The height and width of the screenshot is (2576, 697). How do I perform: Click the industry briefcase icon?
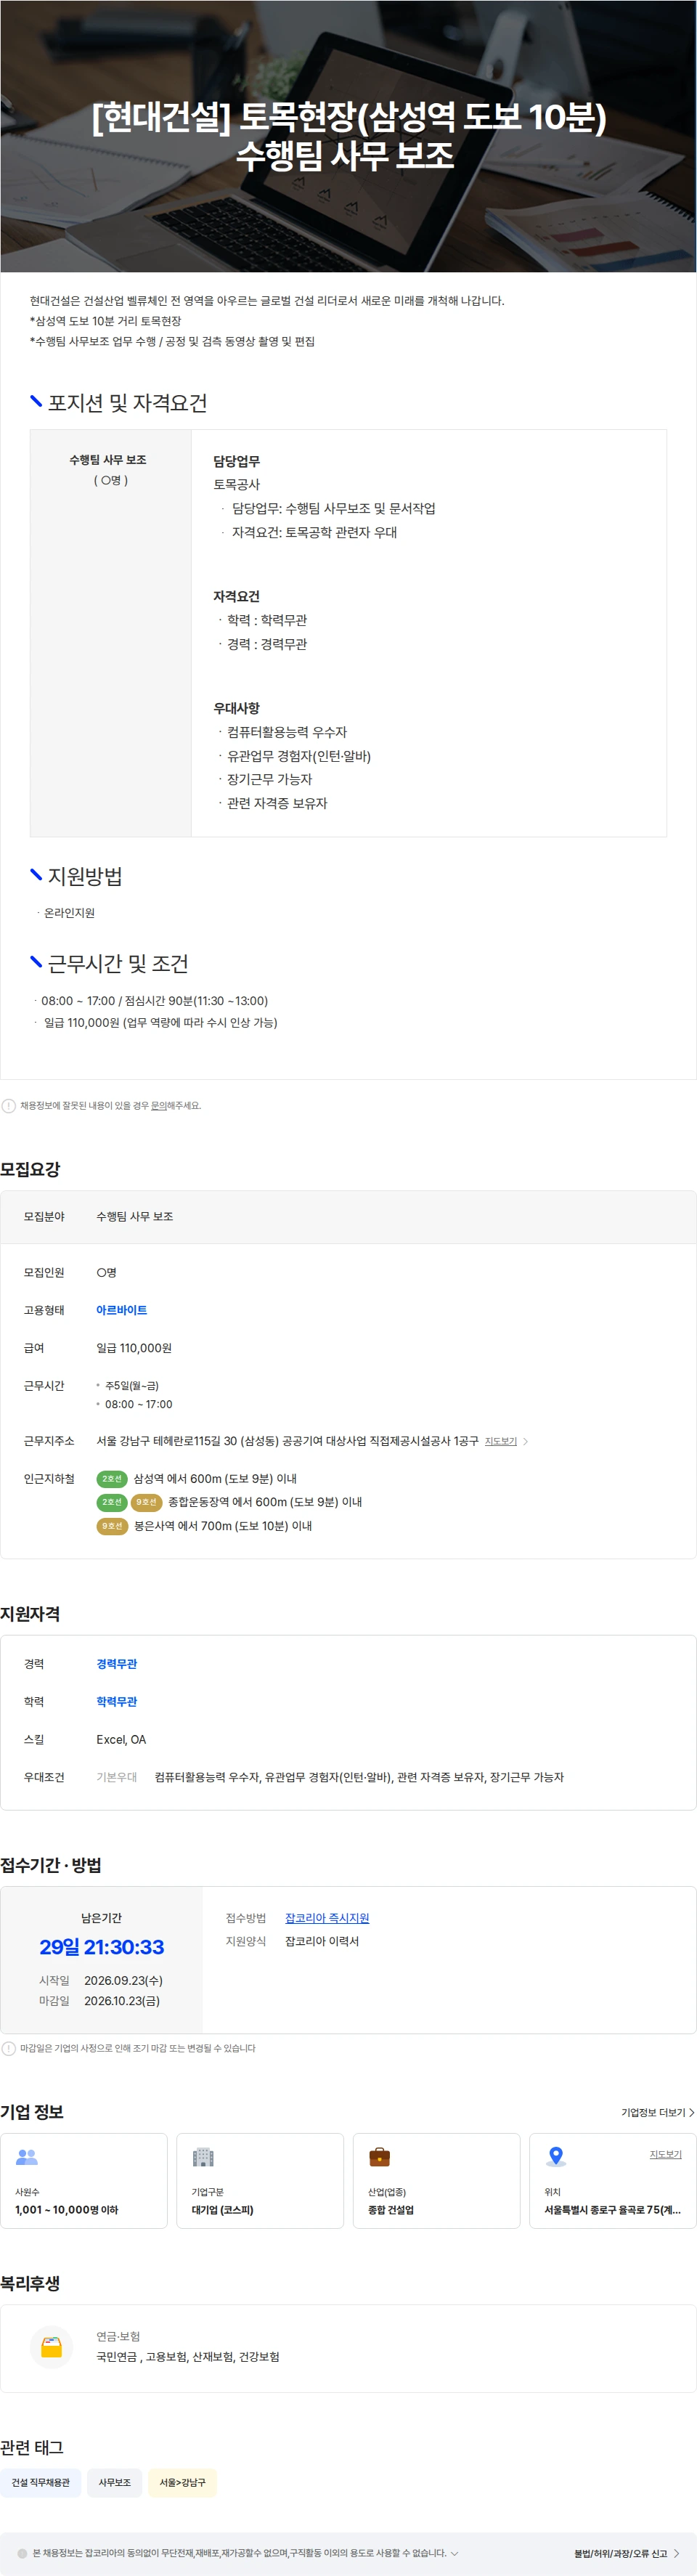[379, 2157]
